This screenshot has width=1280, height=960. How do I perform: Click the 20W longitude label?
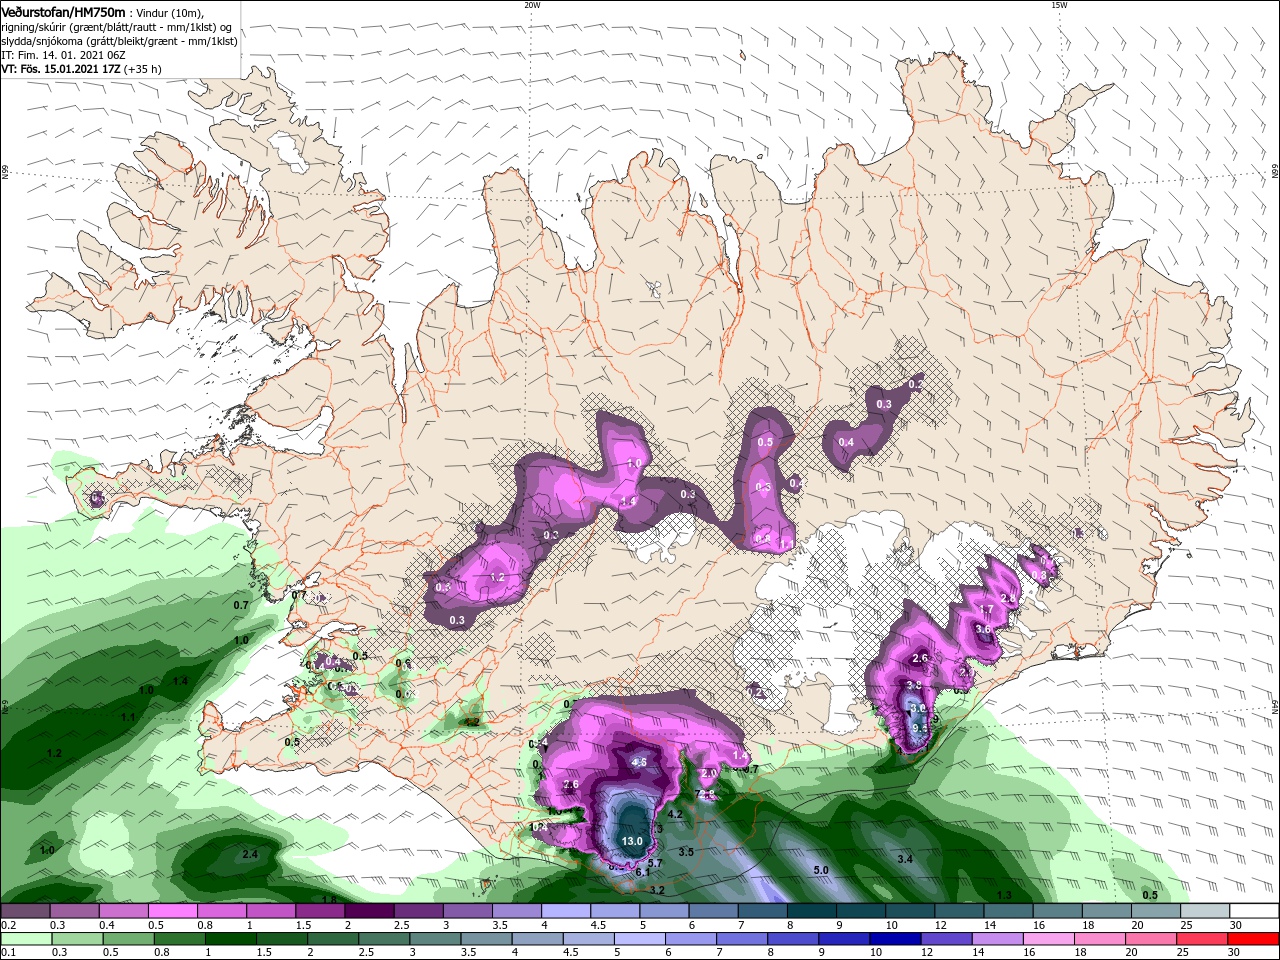(532, 4)
